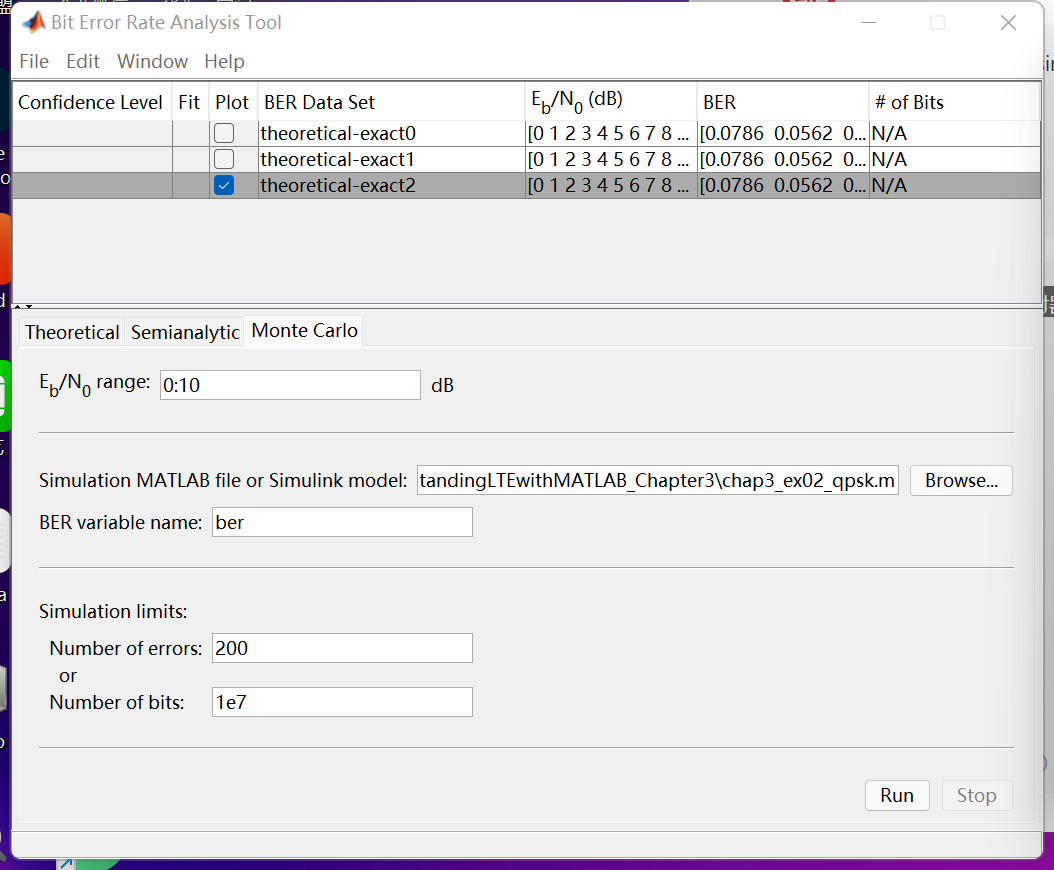The width and height of the screenshot is (1054, 870).
Task: Click the Eb/N0 (dB) column header
Action: coord(610,102)
